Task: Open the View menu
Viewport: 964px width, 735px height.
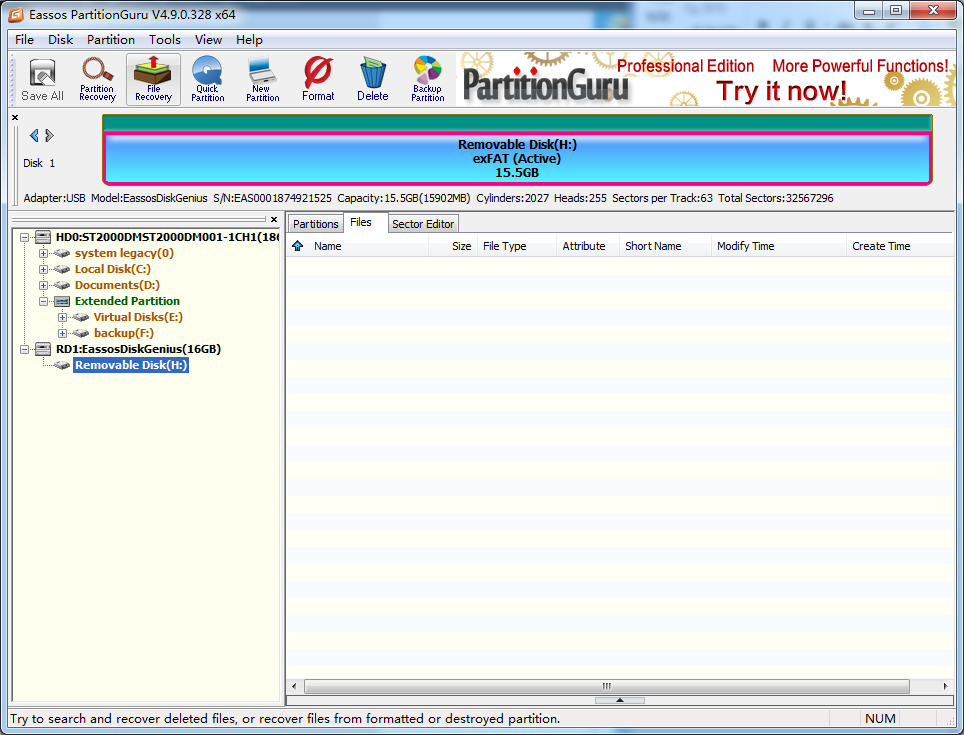Action: (x=208, y=39)
